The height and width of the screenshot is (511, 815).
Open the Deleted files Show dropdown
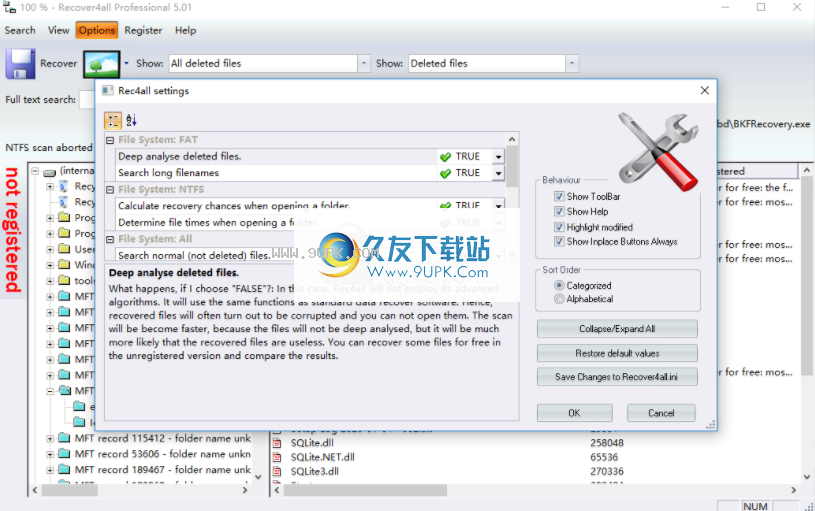(x=572, y=63)
